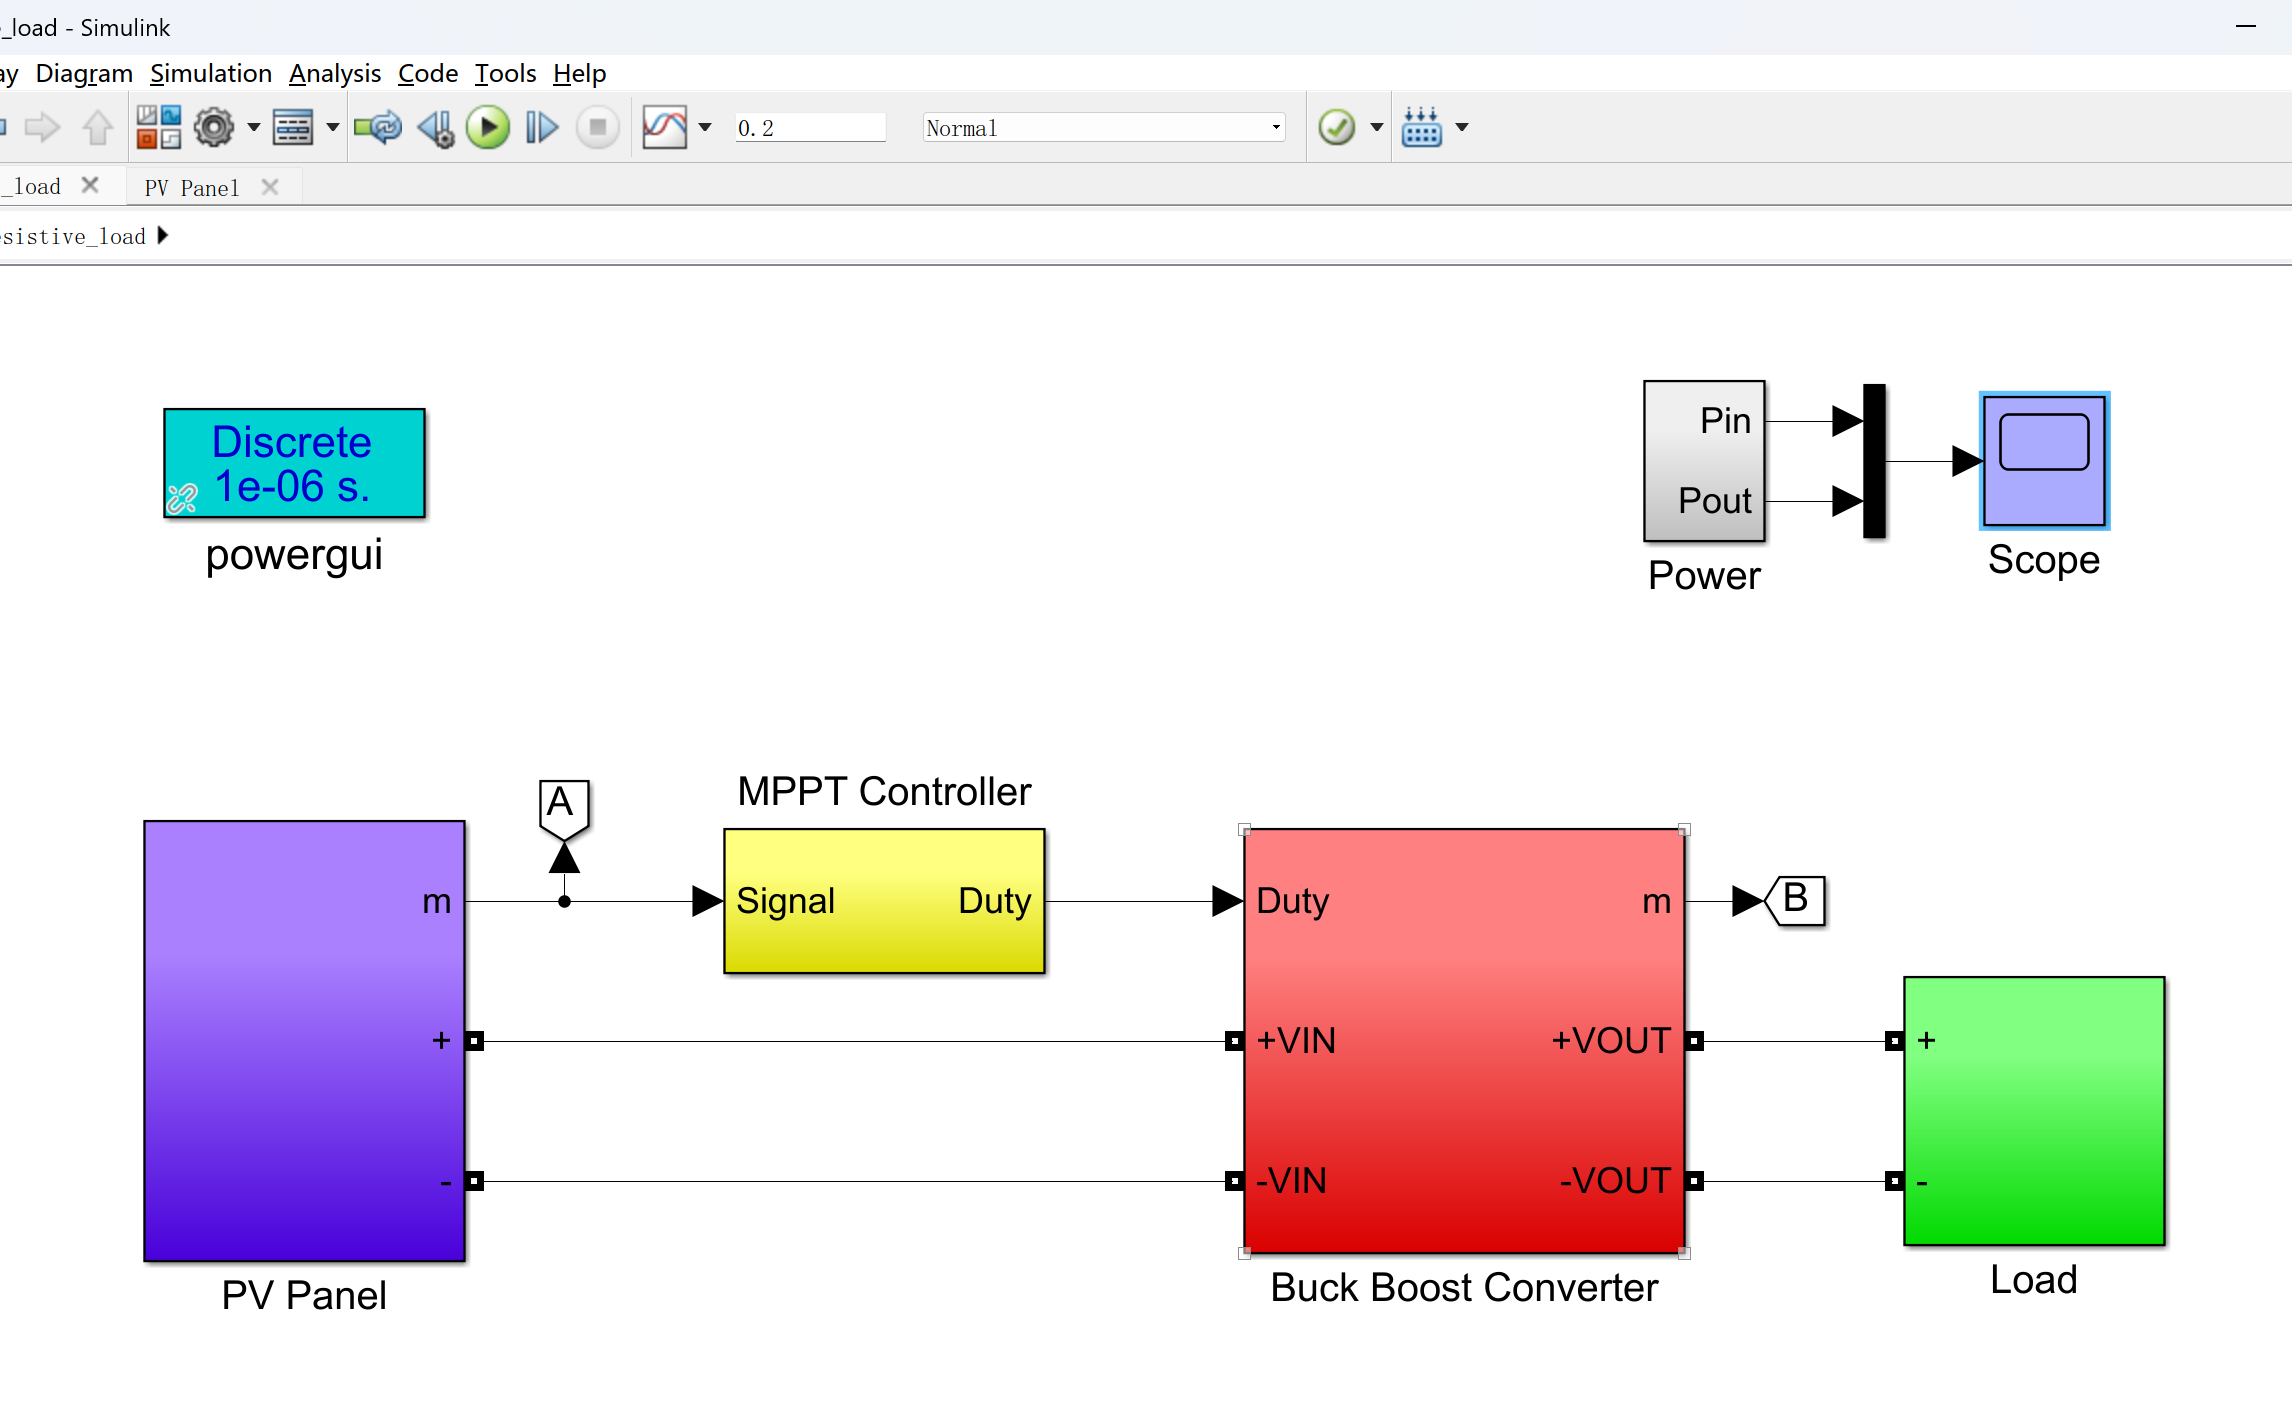Click the Step Back button
Screen dimensions: 2292x1408
coord(435,127)
